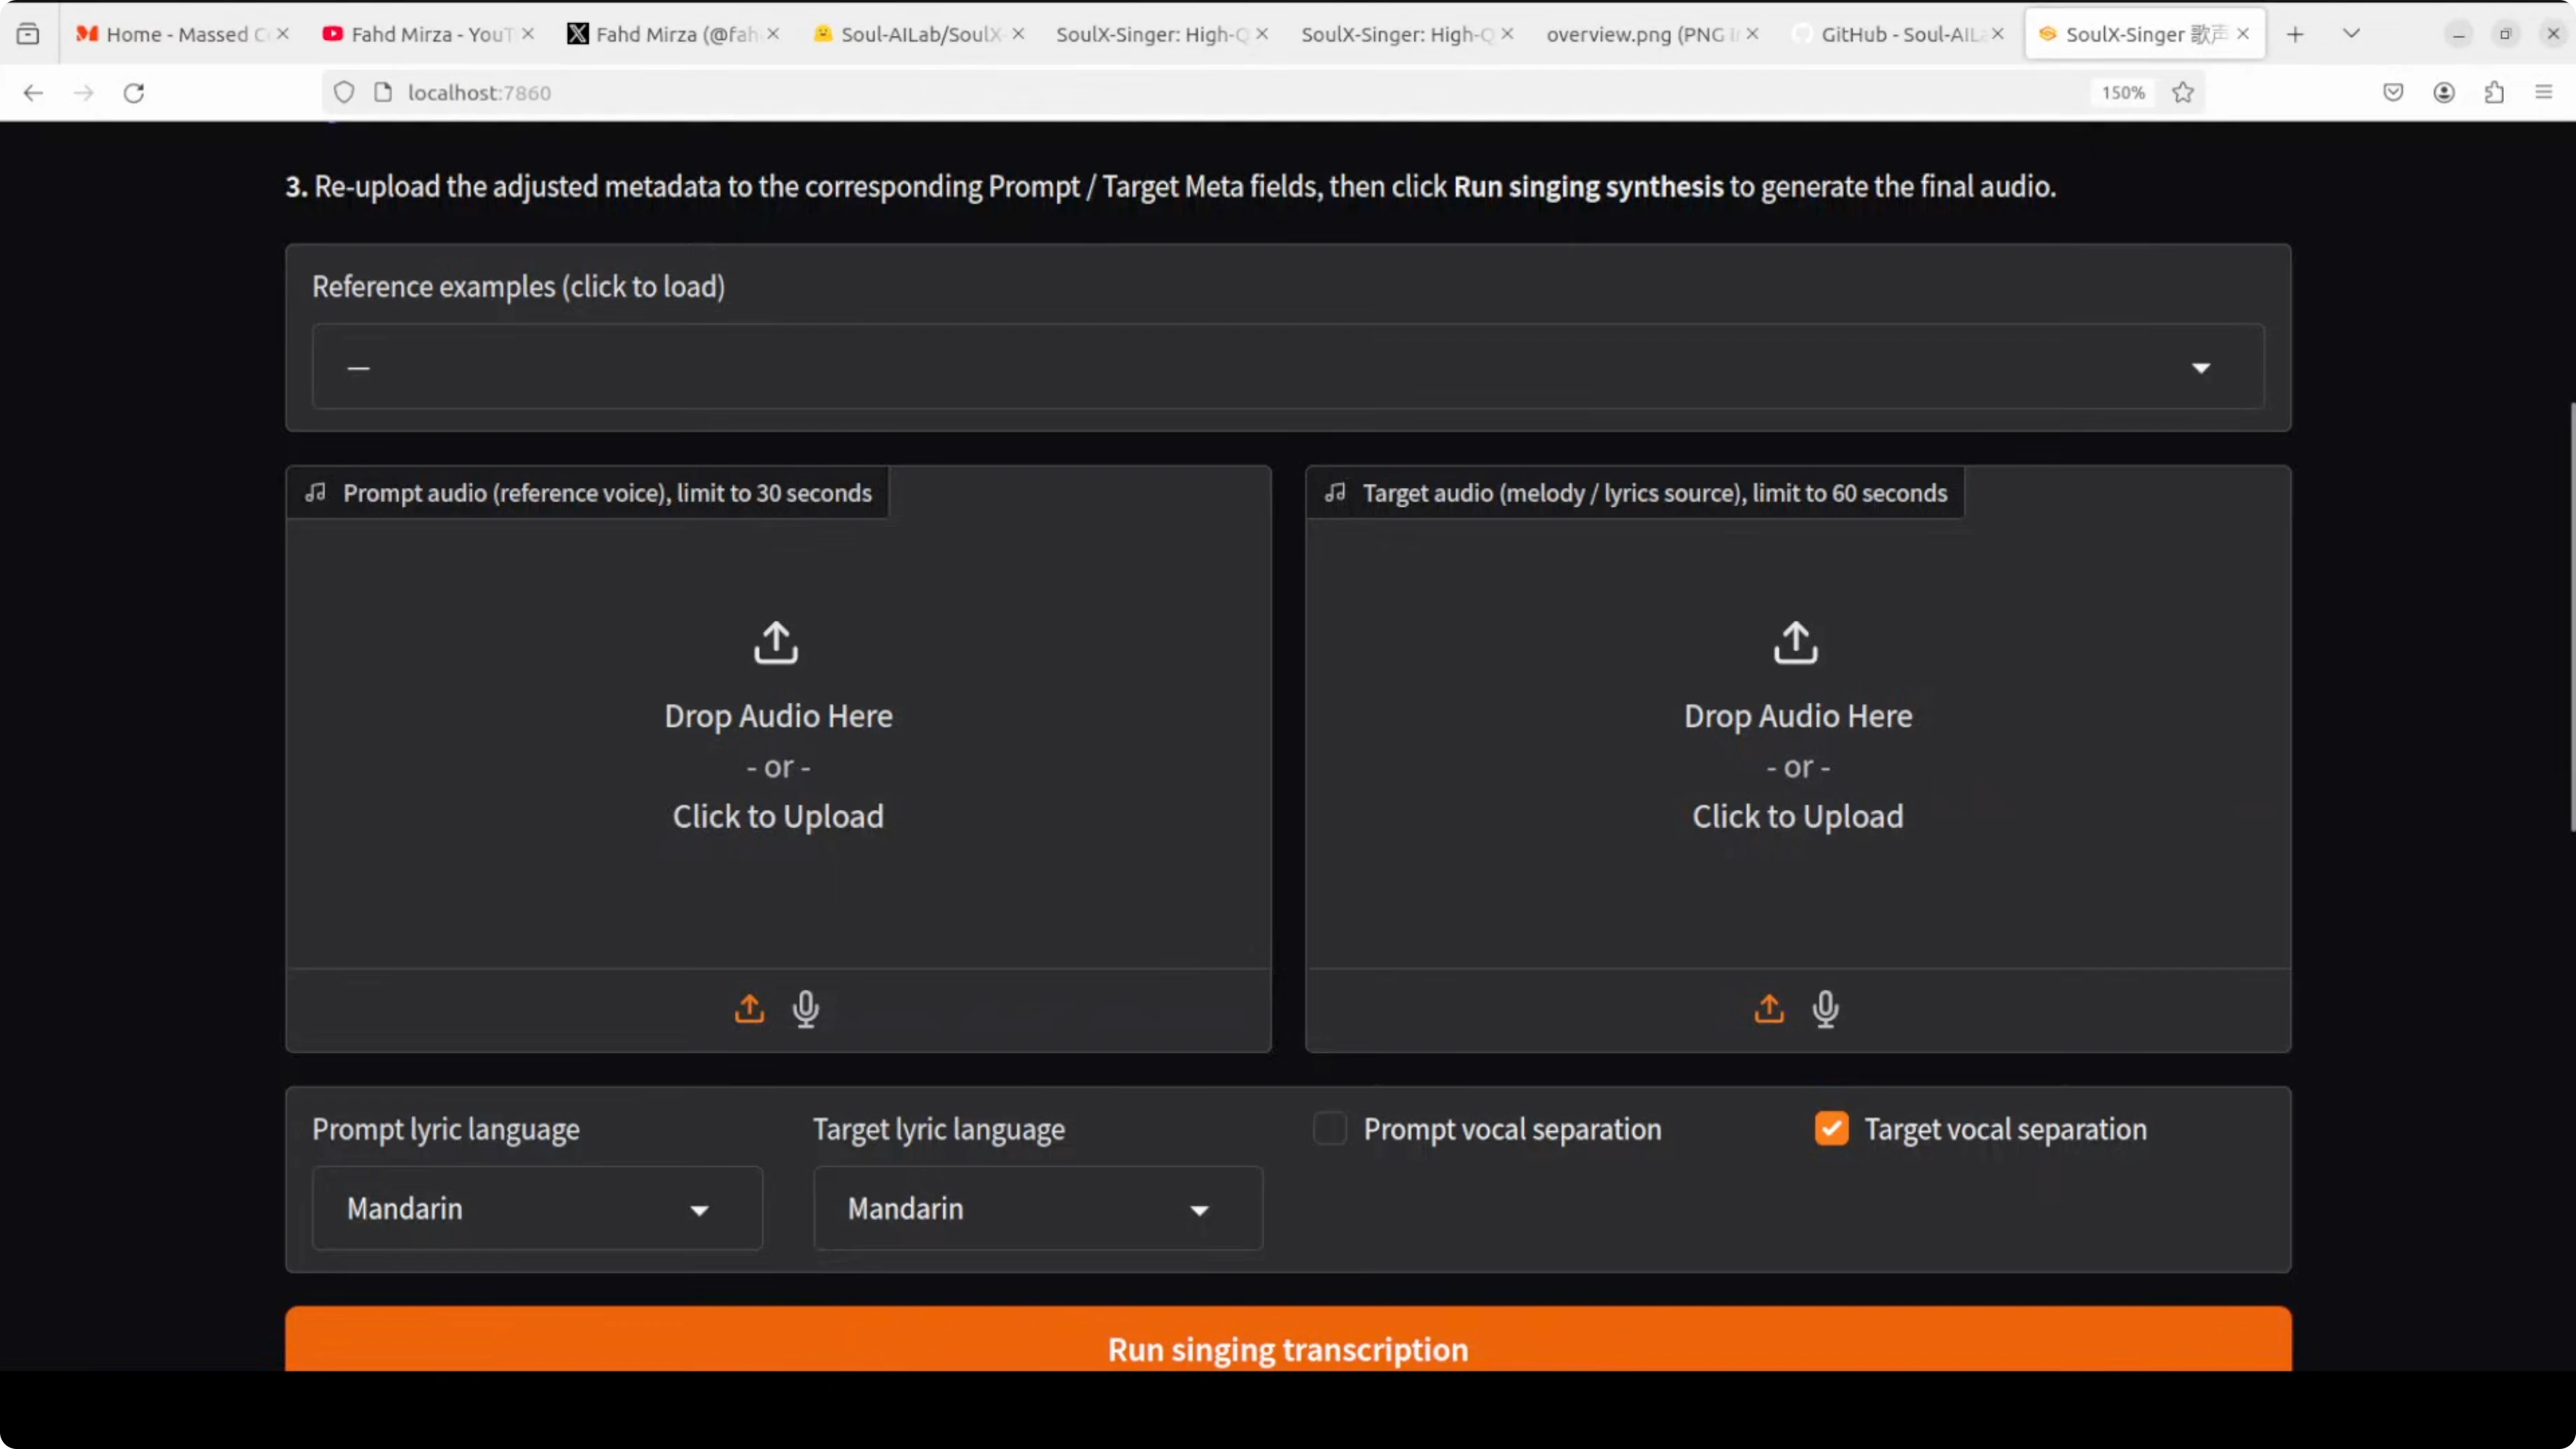
Task: Open the Firefox hamburger menu
Action: pos(2544,93)
